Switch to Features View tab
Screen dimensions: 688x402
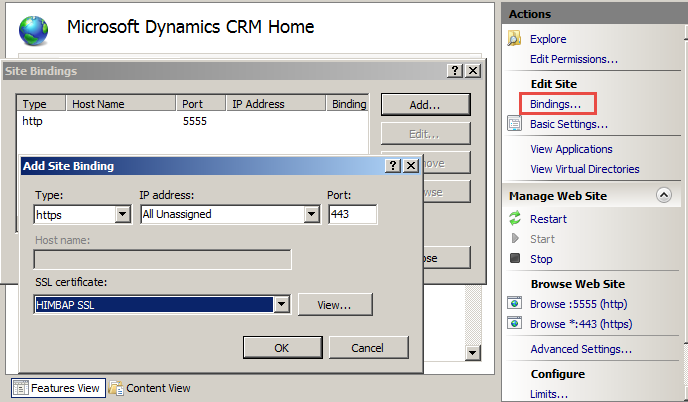tap(58, 388)
